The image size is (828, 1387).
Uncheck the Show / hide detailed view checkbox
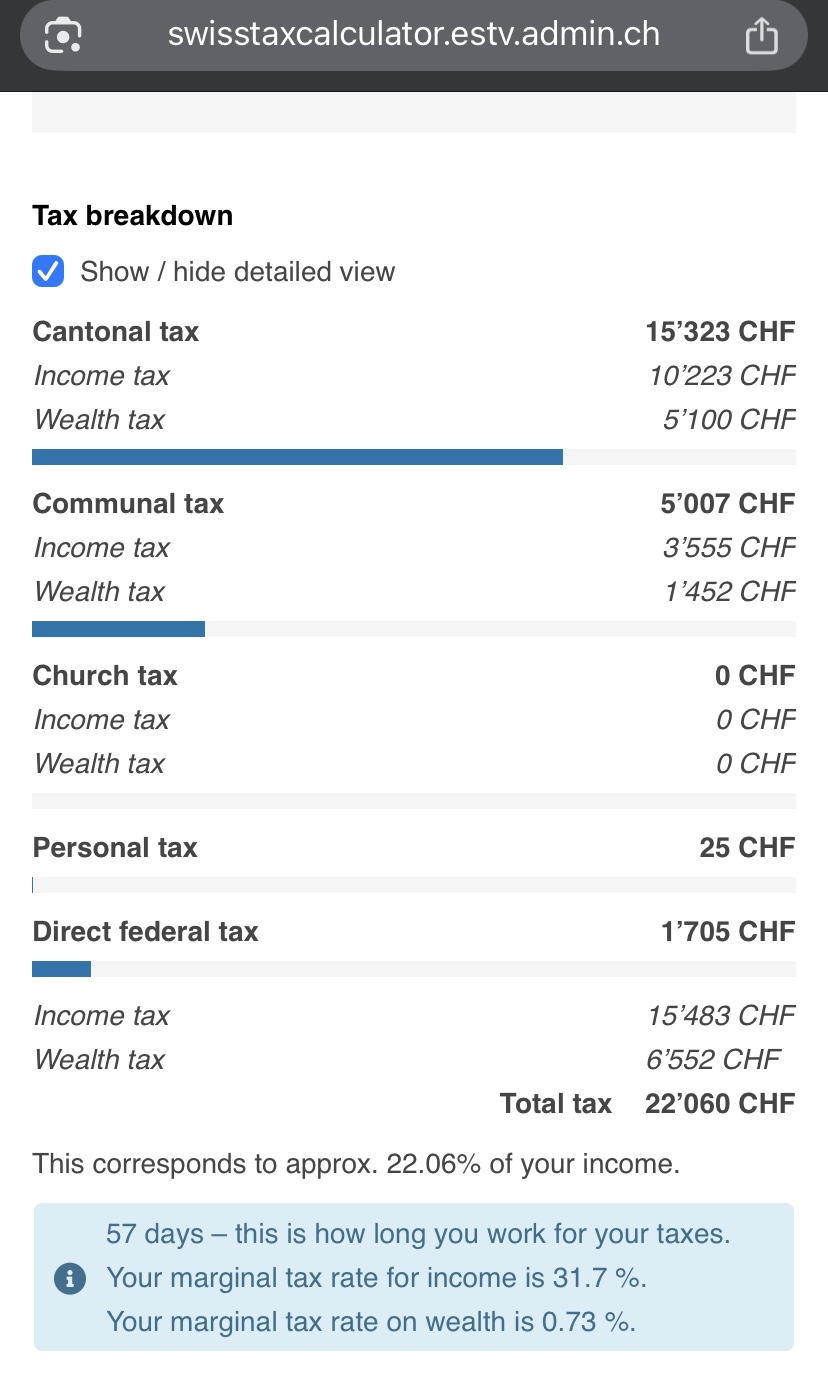(x=48, y=271)
